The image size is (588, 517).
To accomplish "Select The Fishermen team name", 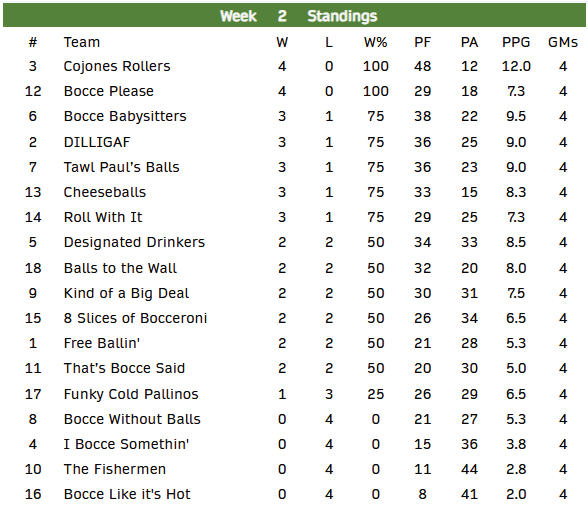I will (115, 469).
